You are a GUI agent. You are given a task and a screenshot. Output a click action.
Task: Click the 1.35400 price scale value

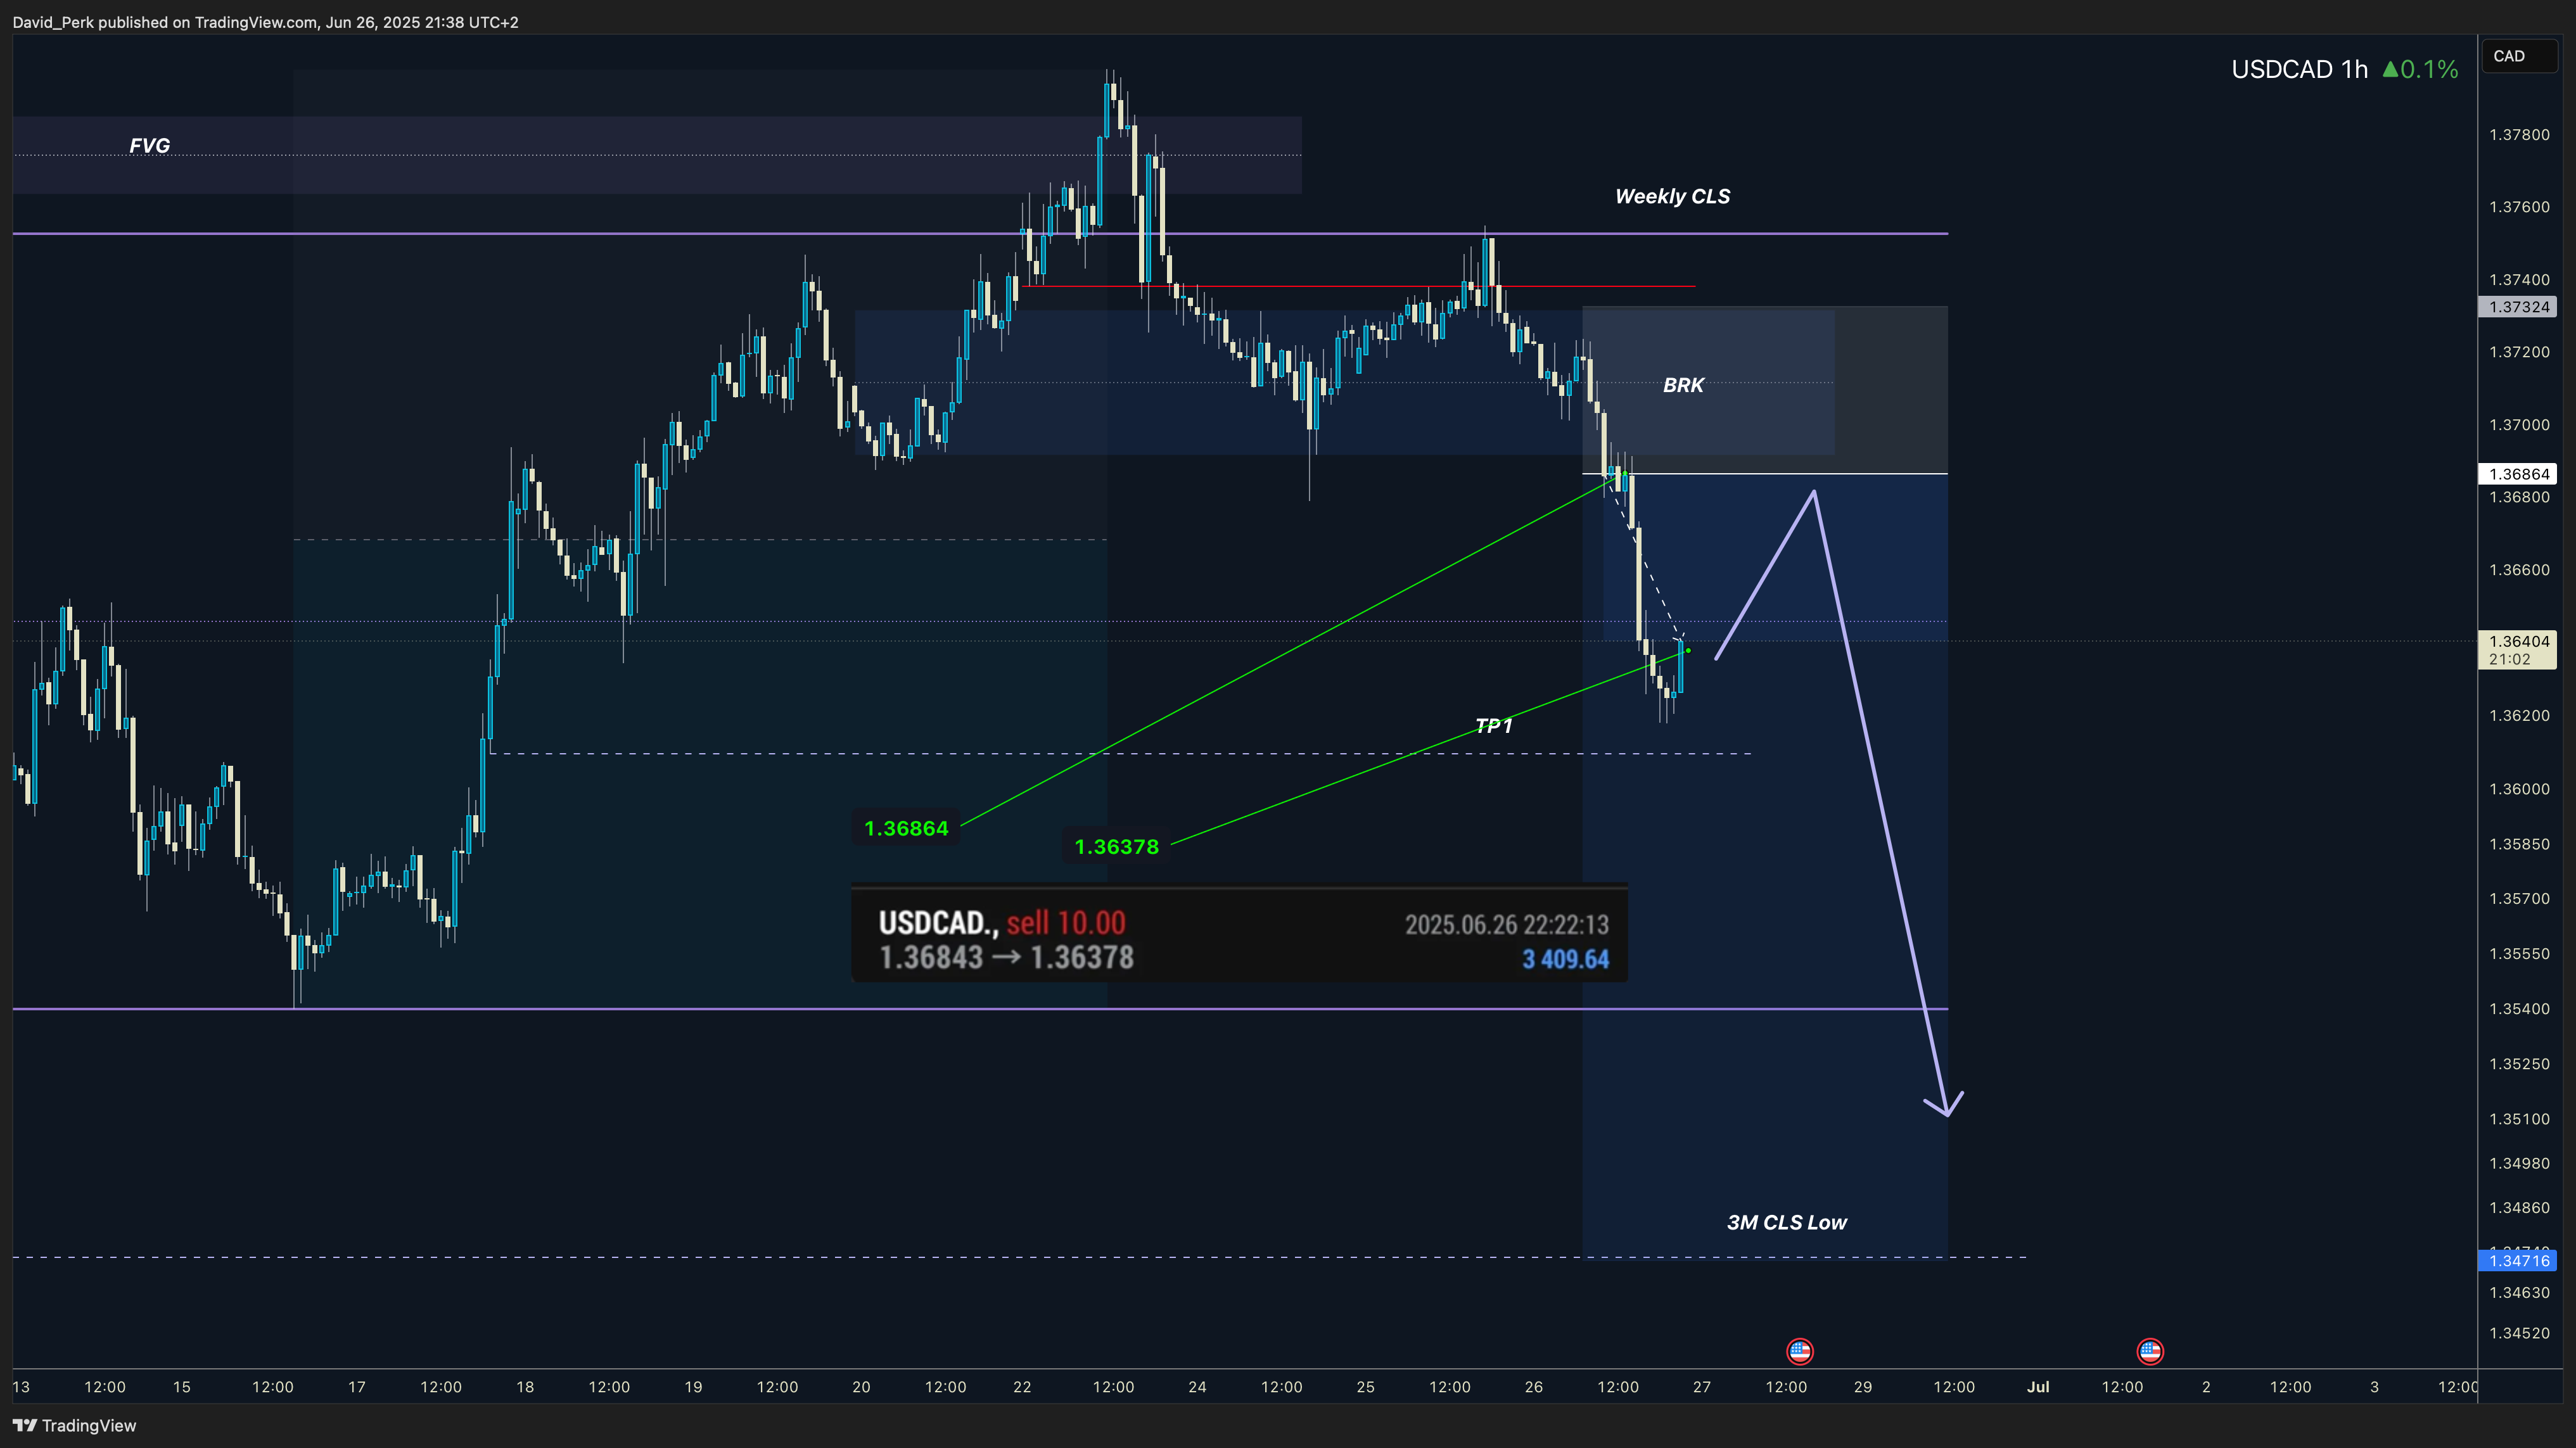(x=2519, y=1009)
